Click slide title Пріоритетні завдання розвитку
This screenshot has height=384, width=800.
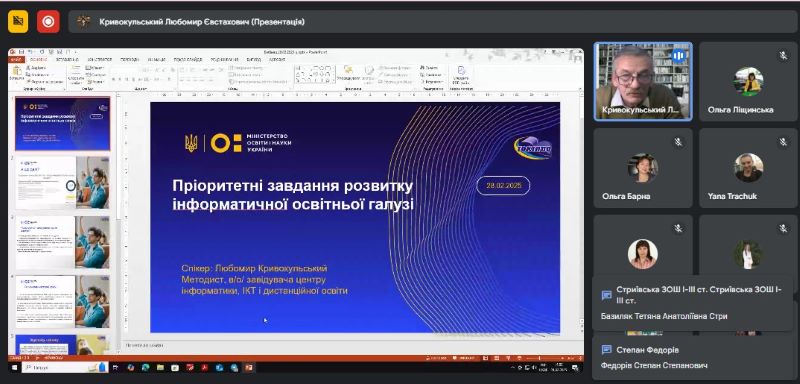[293, 195]
